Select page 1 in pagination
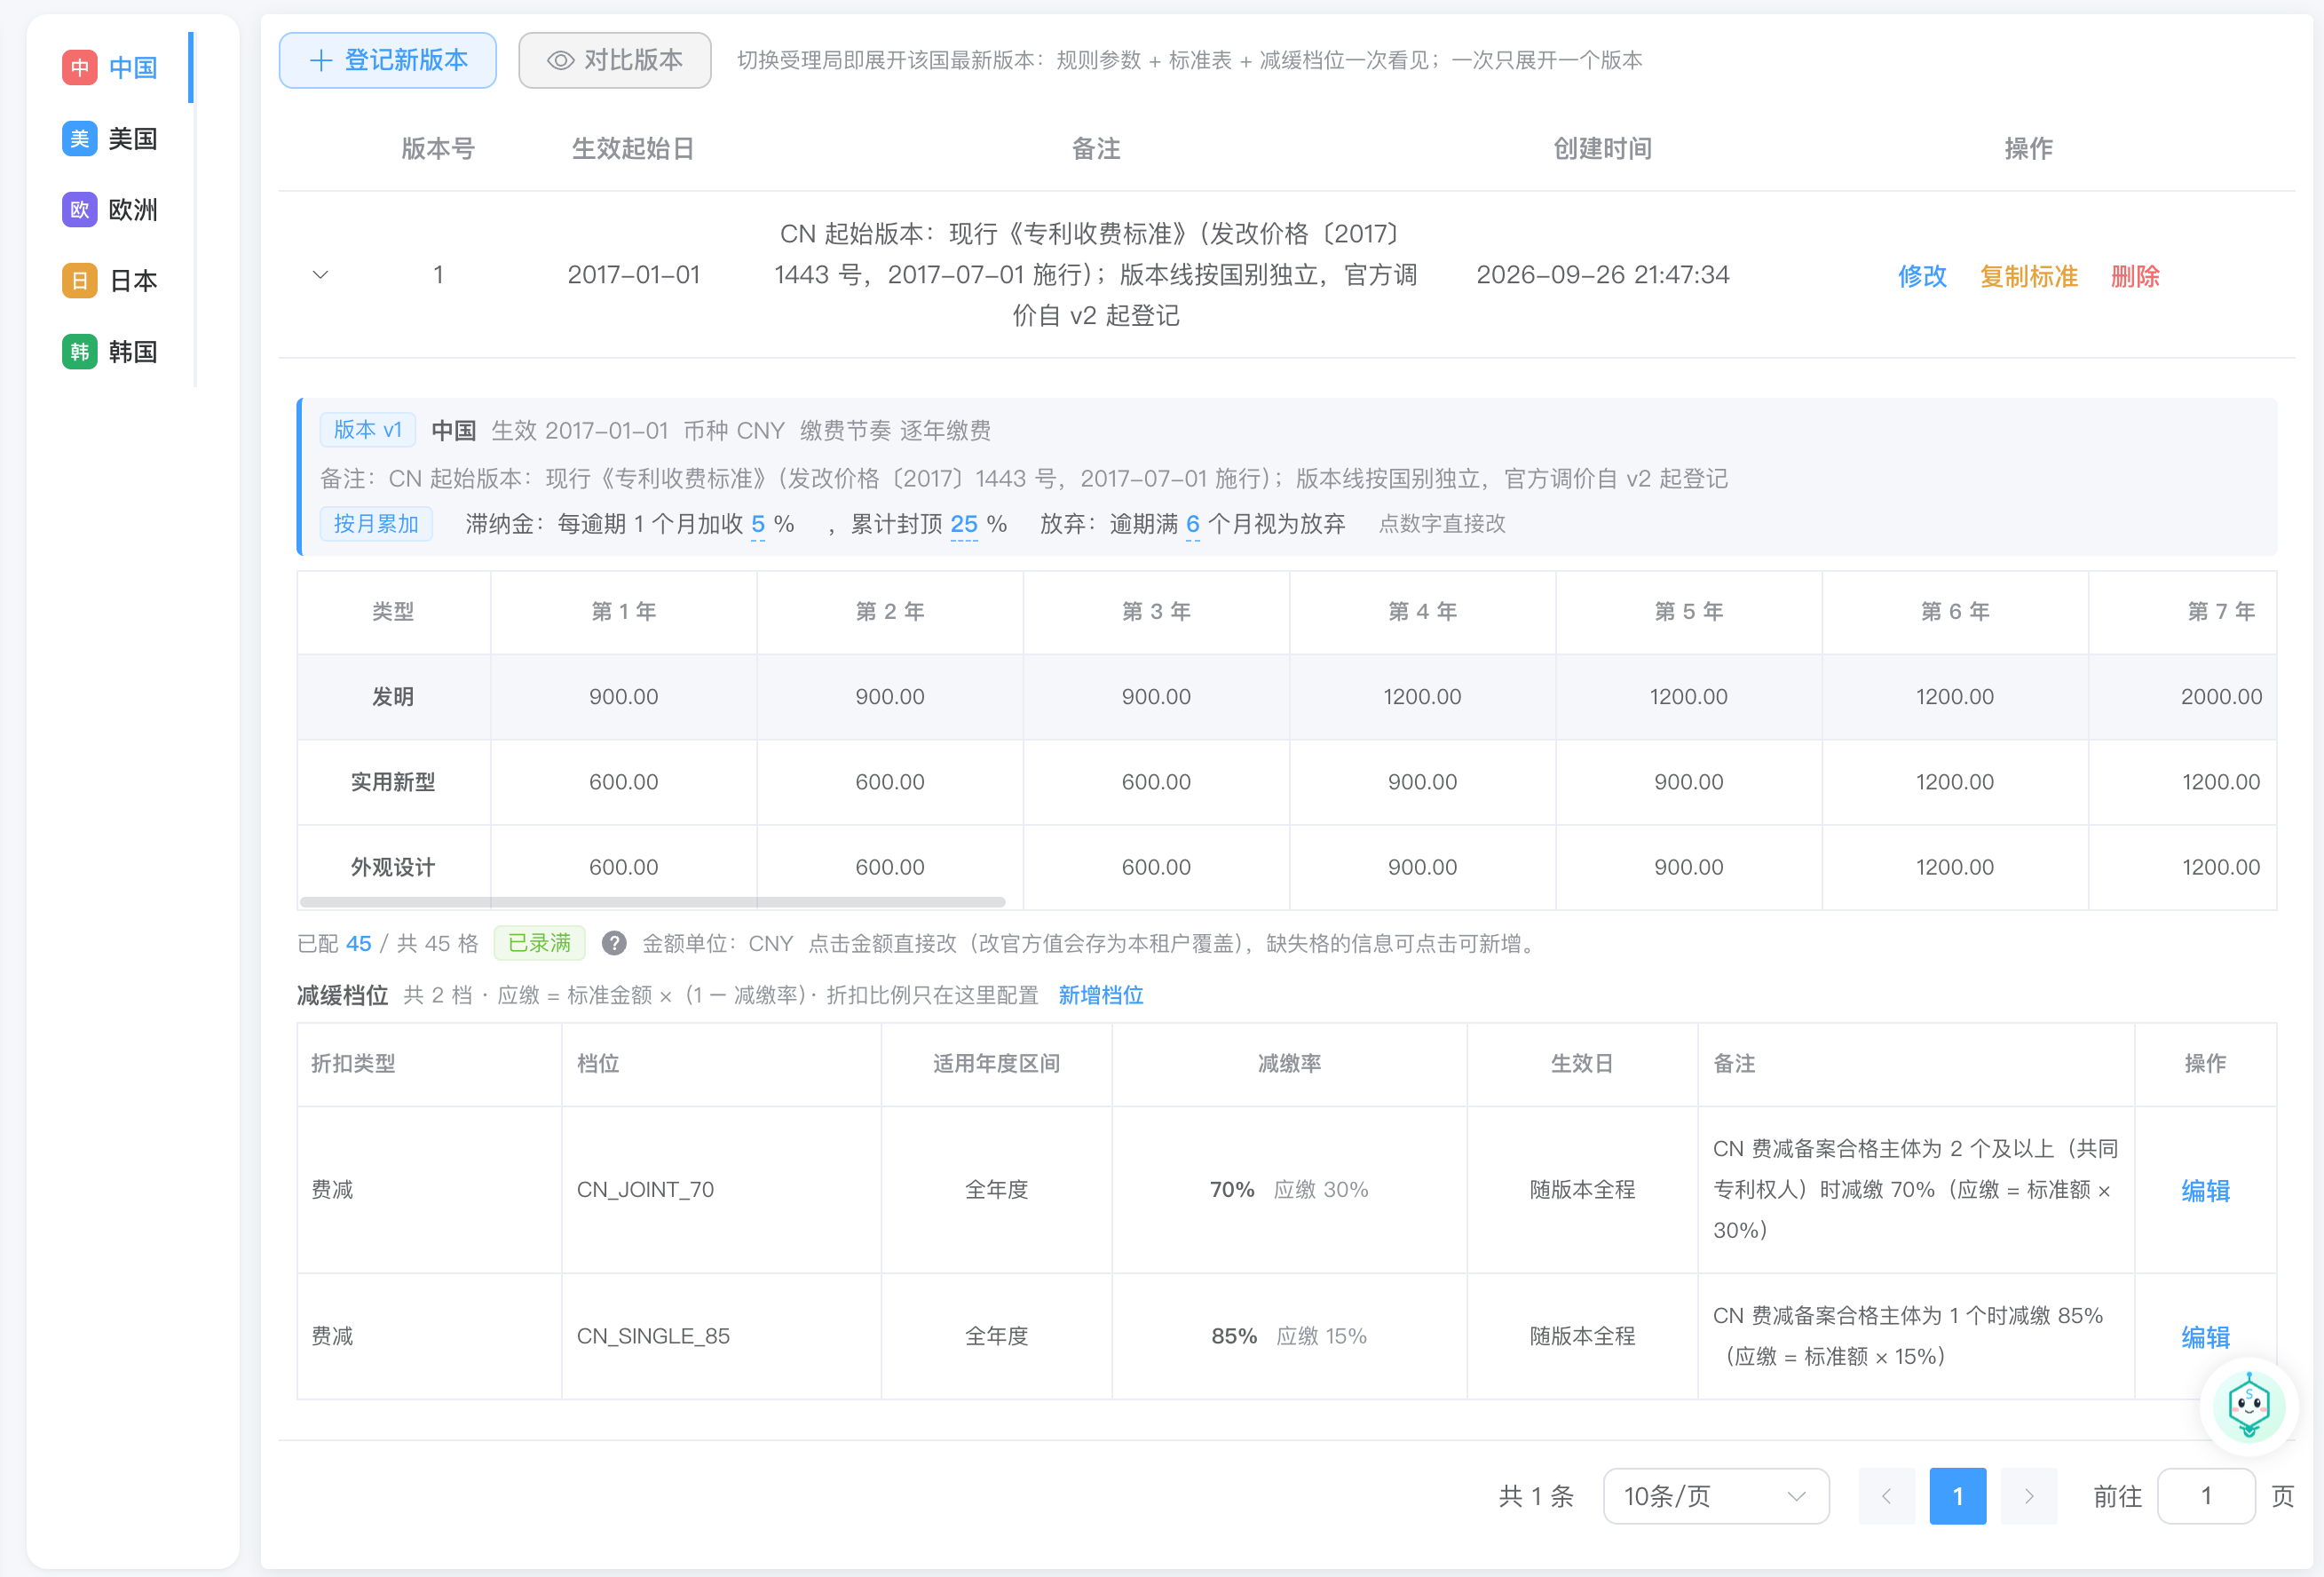The height and width of the screenshot is (1577, 2324). point(1957,1496)
